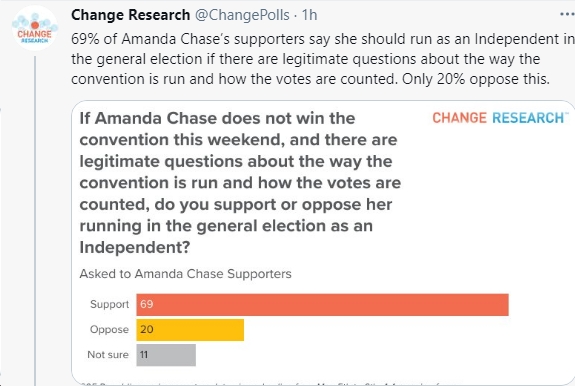
Task: Click the Oppose label on the chart
Action: [109, 330]
